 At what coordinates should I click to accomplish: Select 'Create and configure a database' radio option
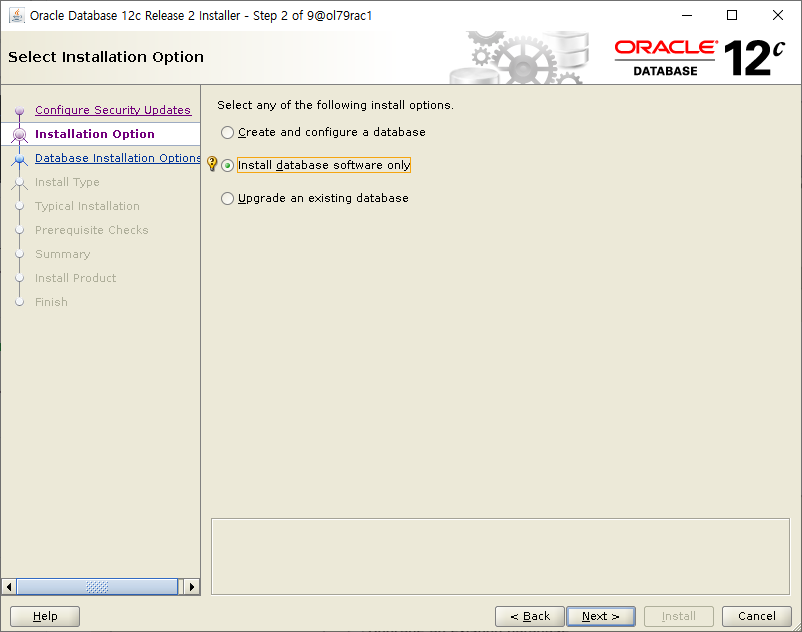coord(228,132)
